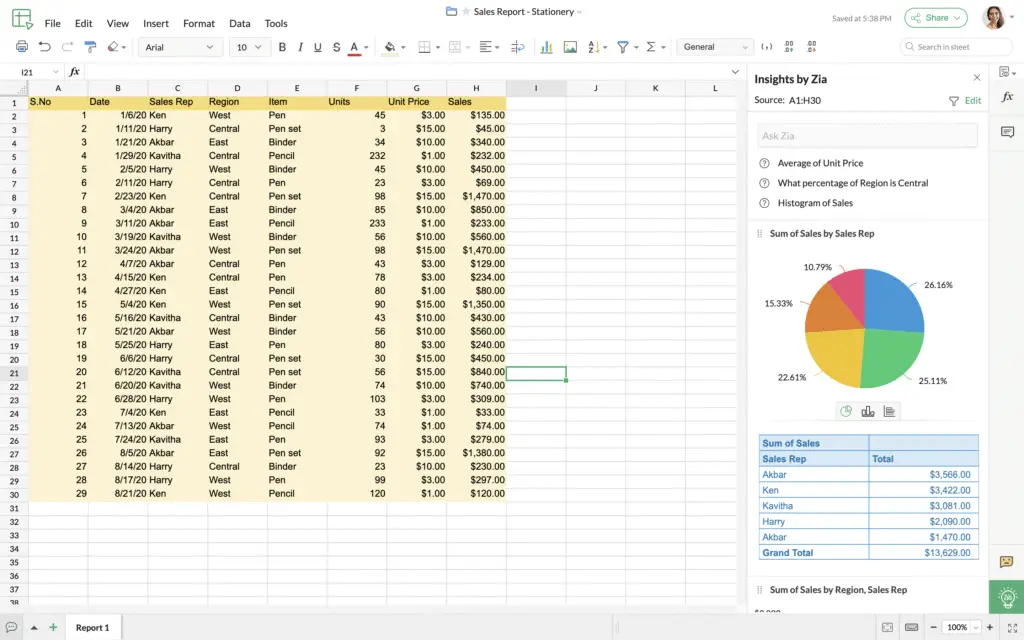Image resolution: width=1024 pixels, height=640 pixels.
Task: Open the Arial font dropdown
Action: tap(180, 47)
